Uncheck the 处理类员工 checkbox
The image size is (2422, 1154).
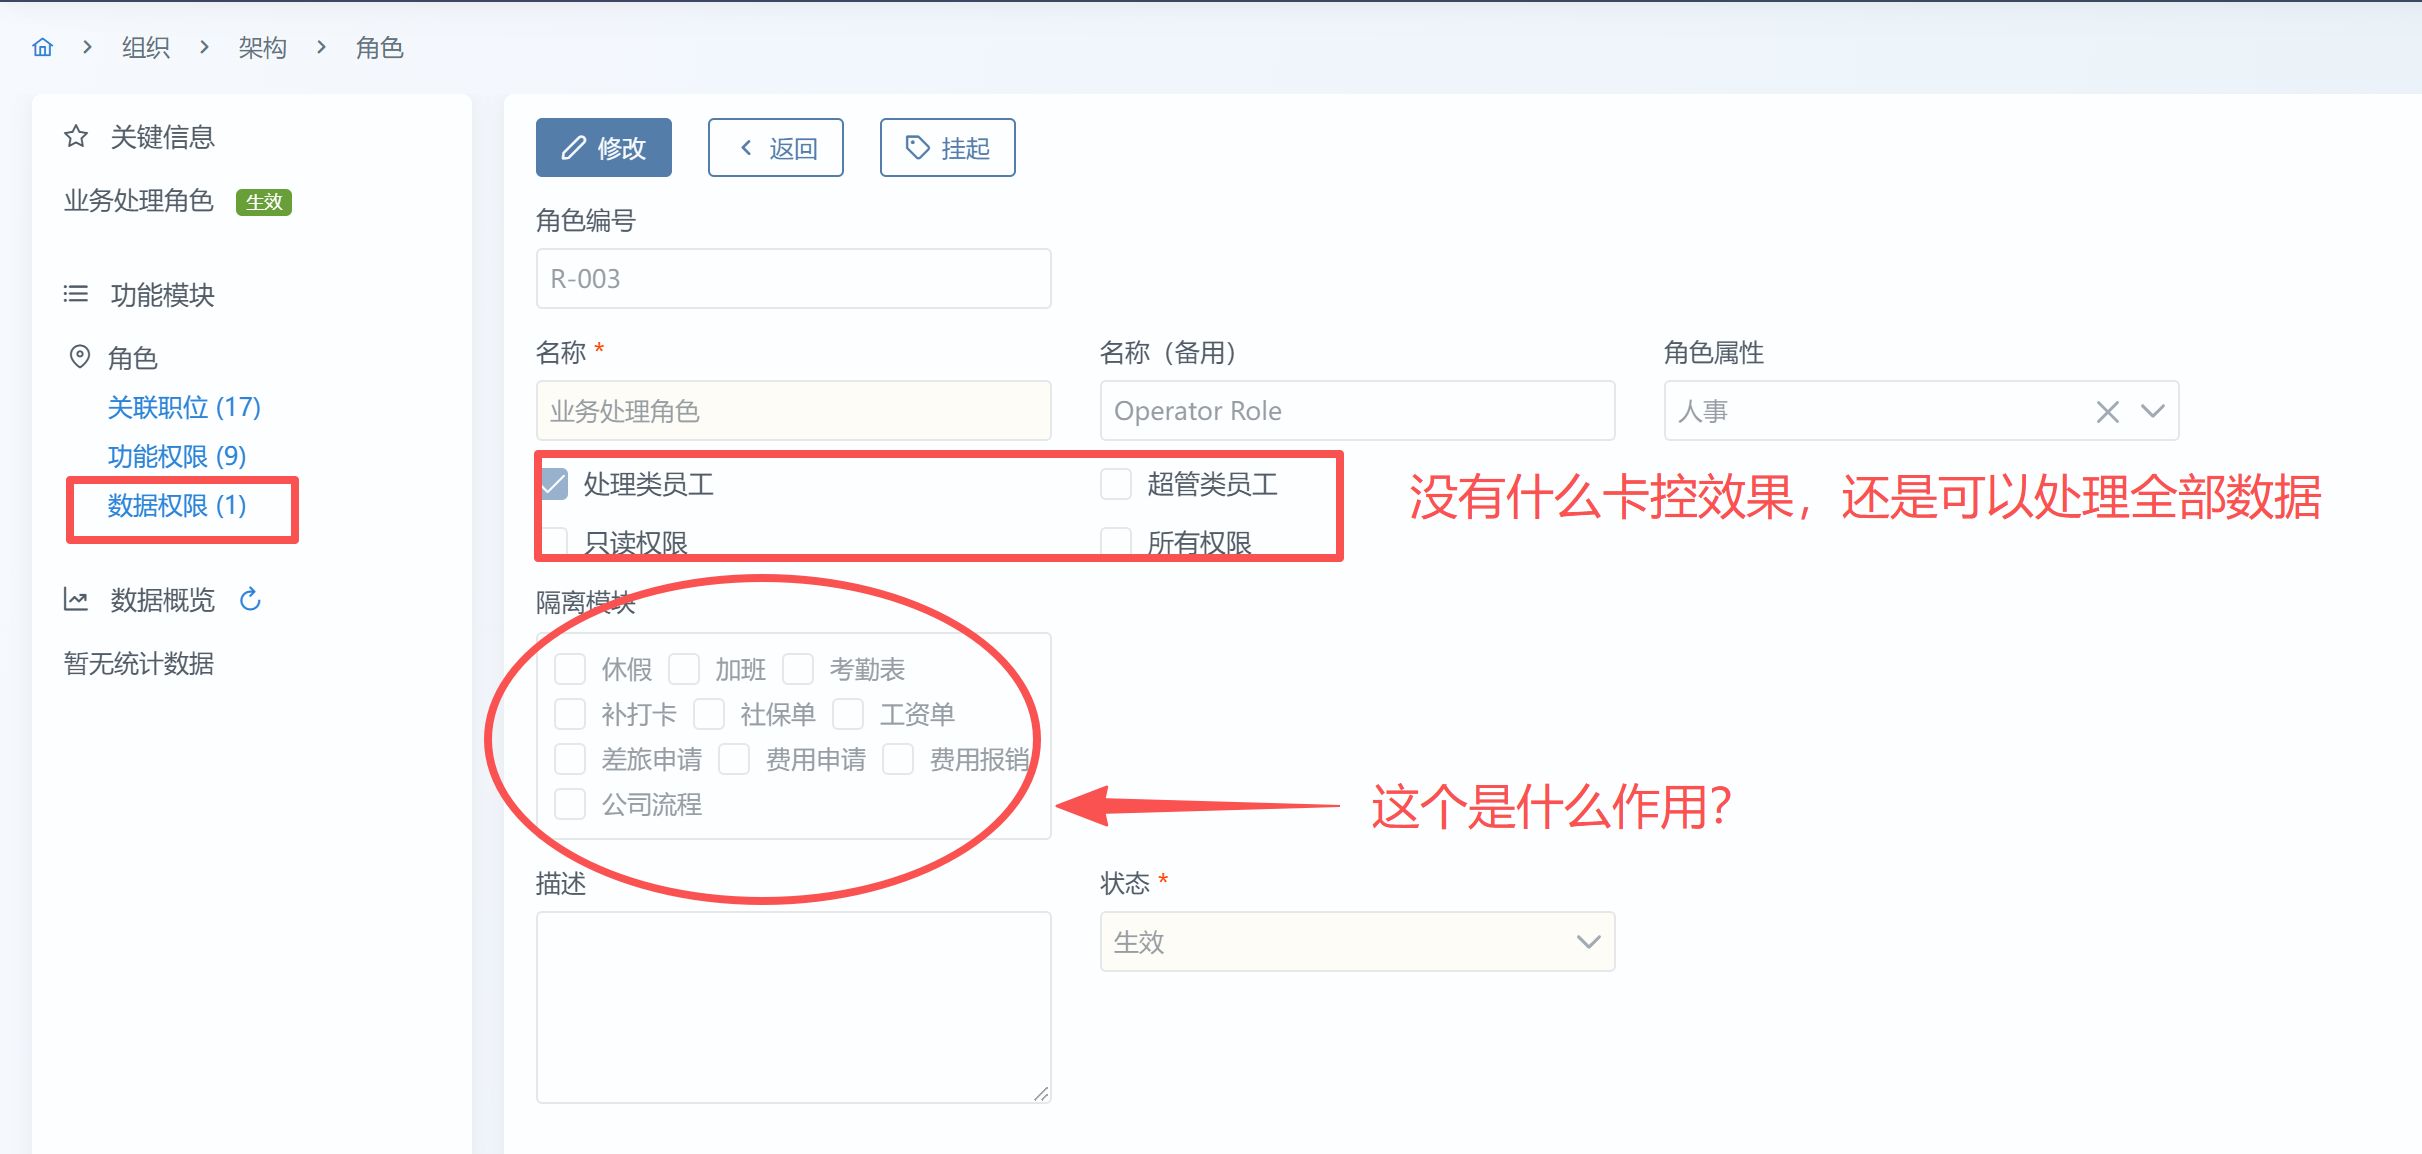555,484
